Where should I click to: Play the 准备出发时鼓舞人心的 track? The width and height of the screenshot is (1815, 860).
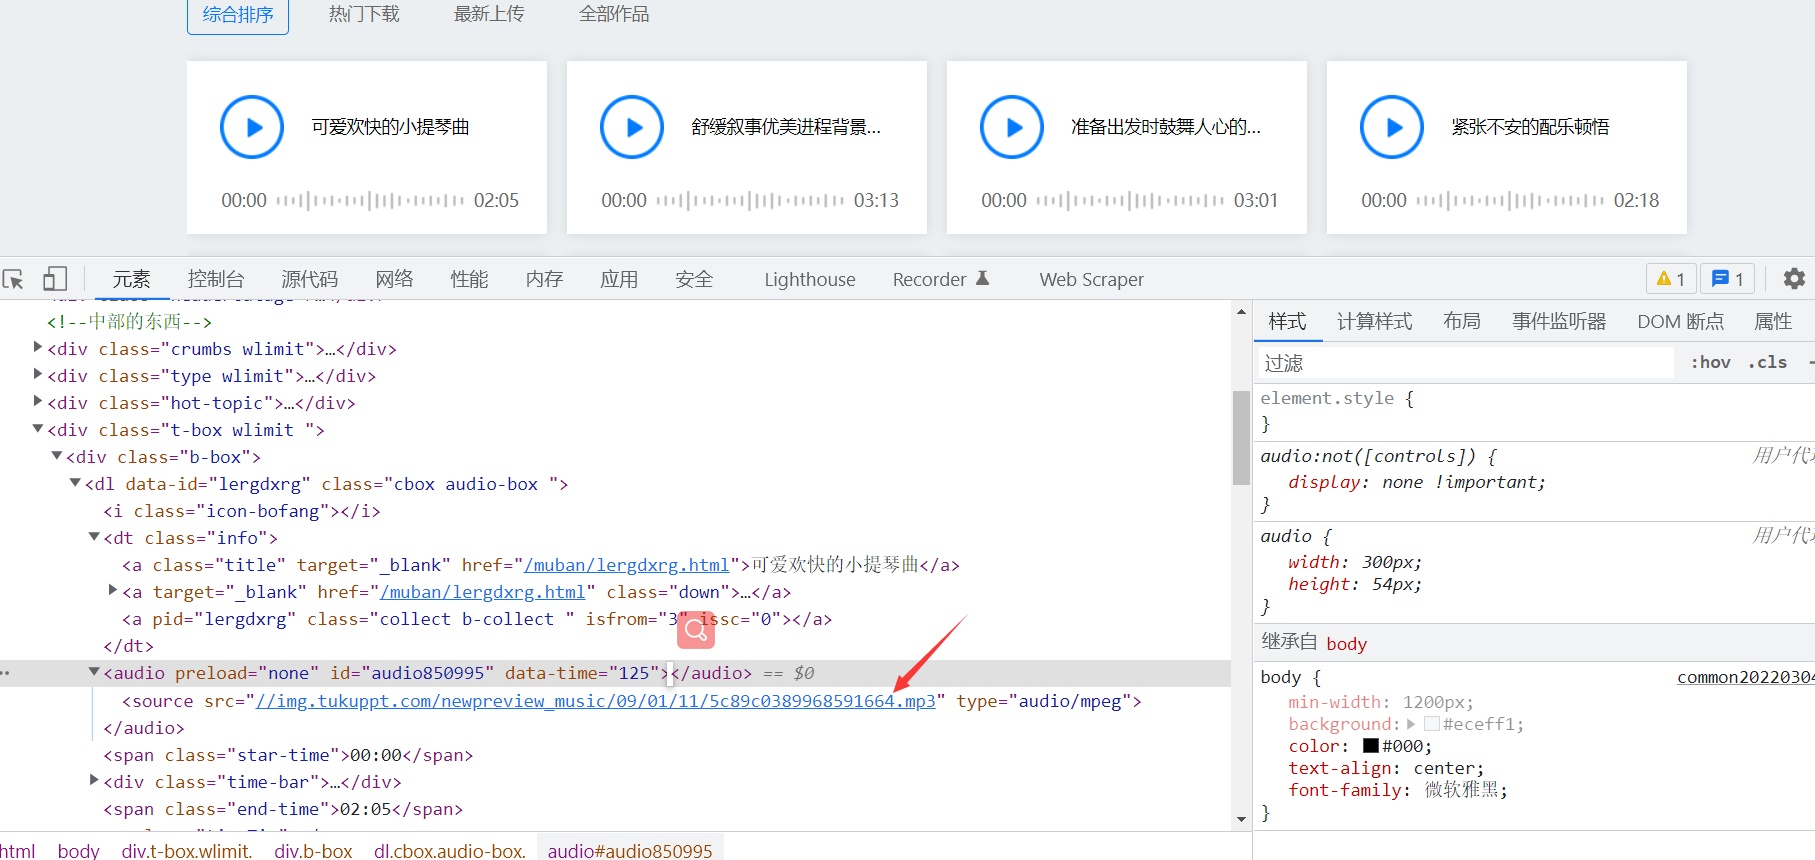click(1012, 127)
